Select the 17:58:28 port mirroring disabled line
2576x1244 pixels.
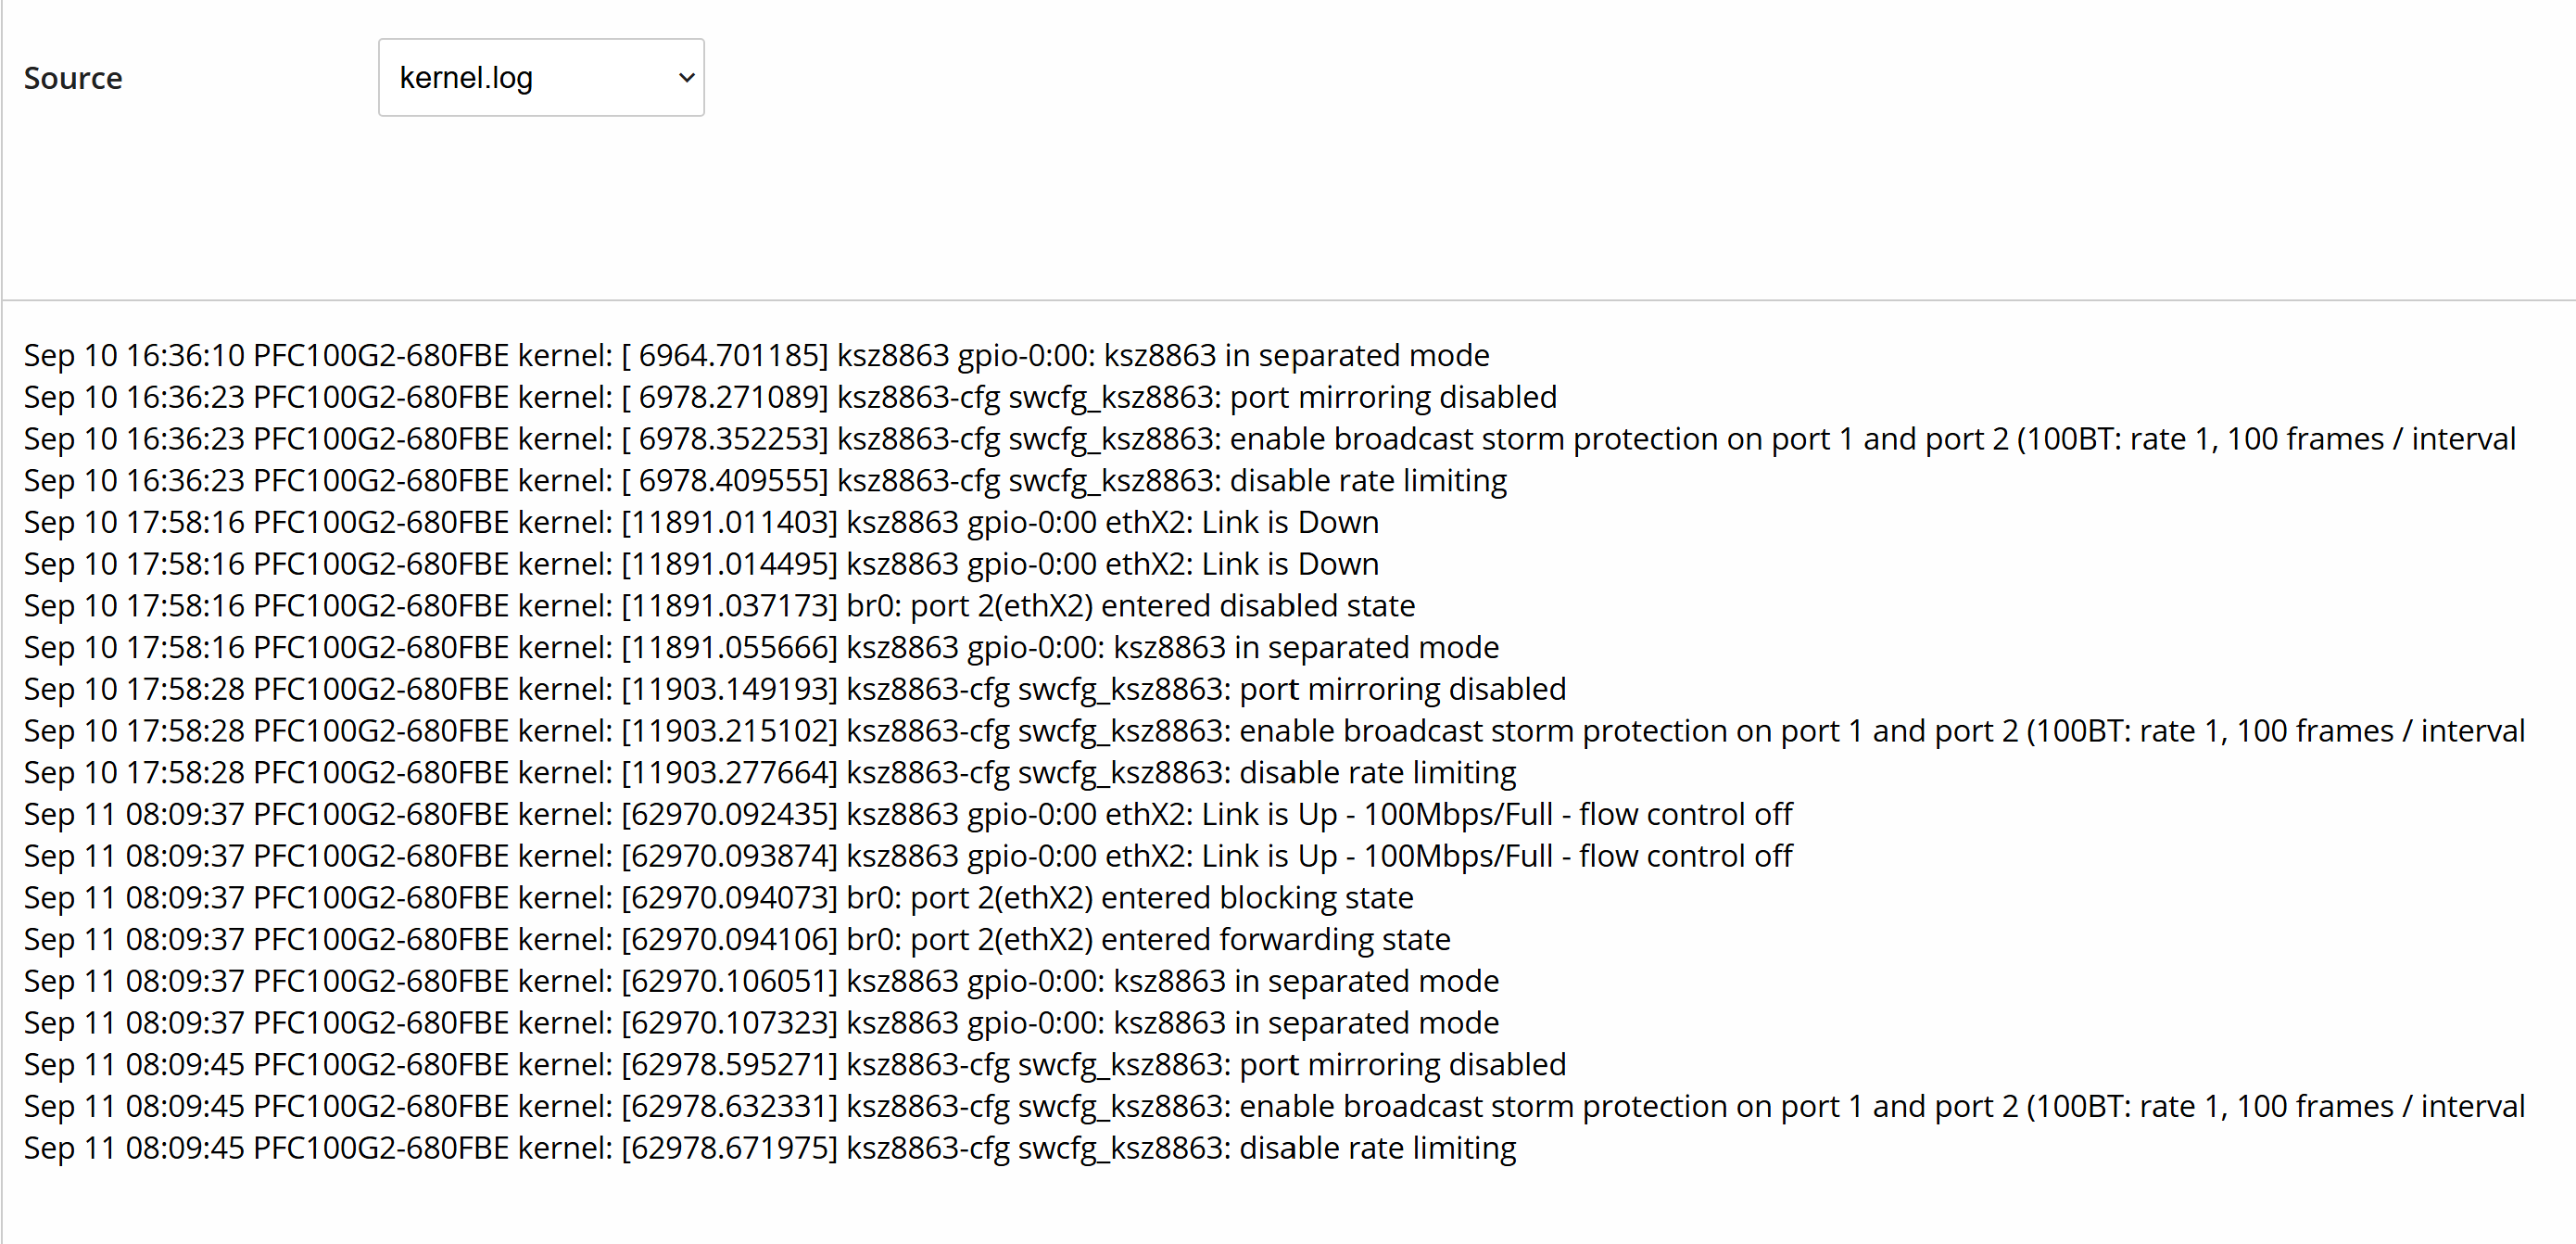tap(795, 688)
